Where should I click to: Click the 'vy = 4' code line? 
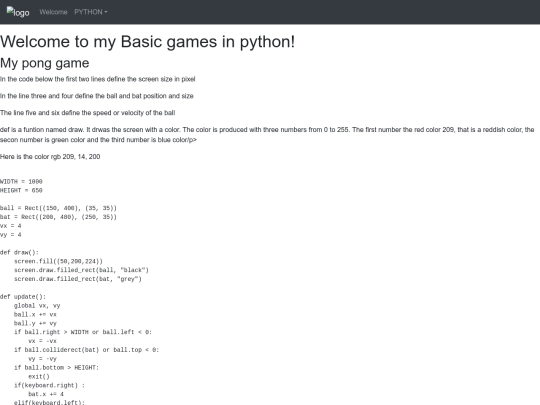click(x=11, y=235)
